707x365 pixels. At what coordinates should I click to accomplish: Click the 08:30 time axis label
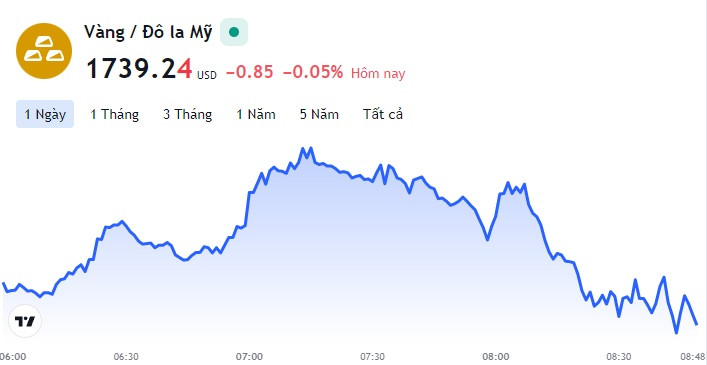click(x=619, y=356)
